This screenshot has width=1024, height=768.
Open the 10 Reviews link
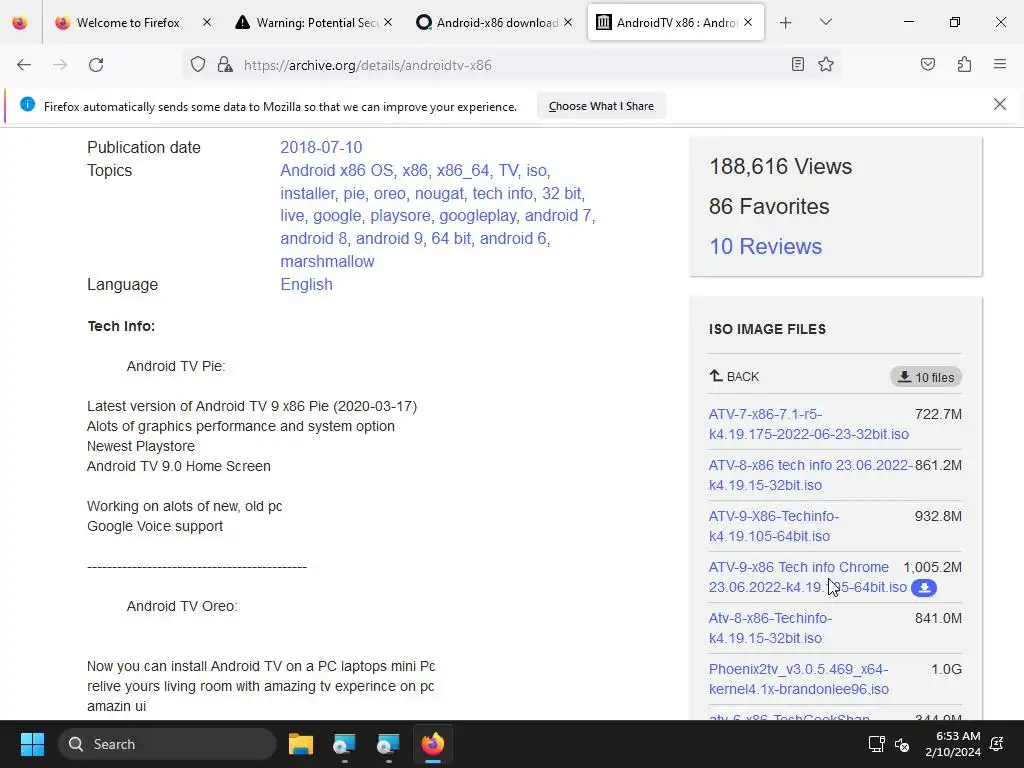pyautogui.click(x=765, y=246)
